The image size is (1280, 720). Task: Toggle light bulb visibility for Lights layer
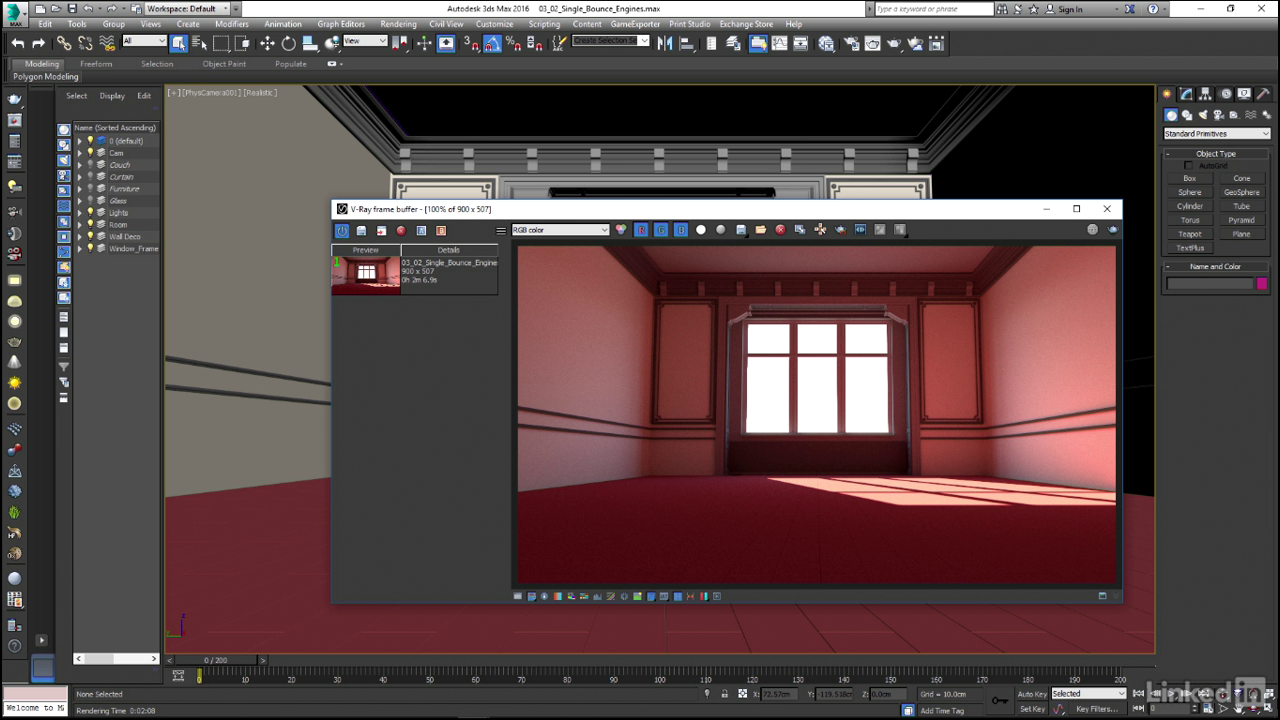[x=90, y=213]
